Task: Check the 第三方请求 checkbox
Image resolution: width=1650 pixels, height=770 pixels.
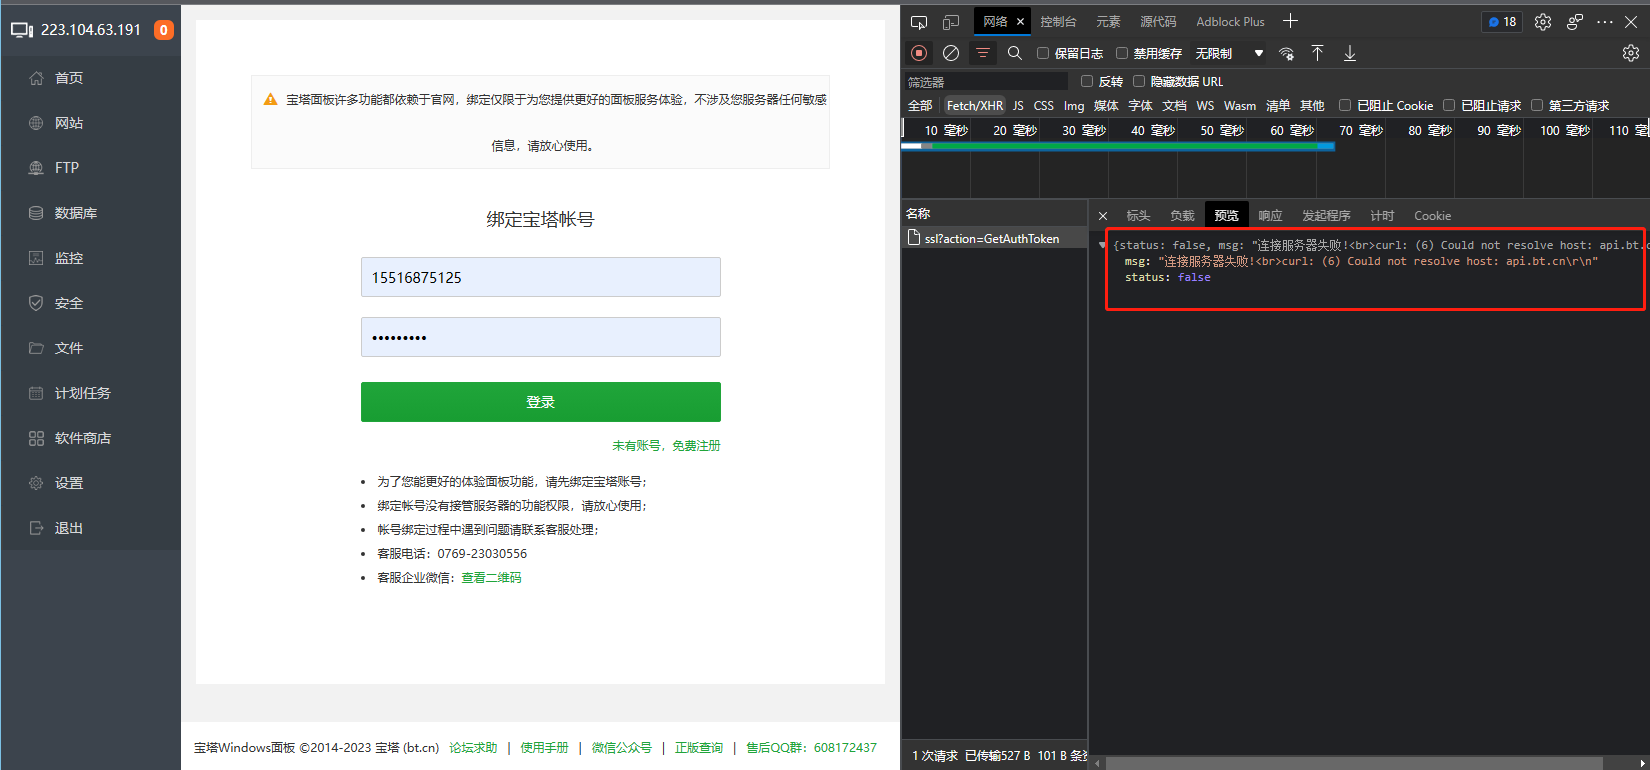Action: click(x=1537, y=105)
